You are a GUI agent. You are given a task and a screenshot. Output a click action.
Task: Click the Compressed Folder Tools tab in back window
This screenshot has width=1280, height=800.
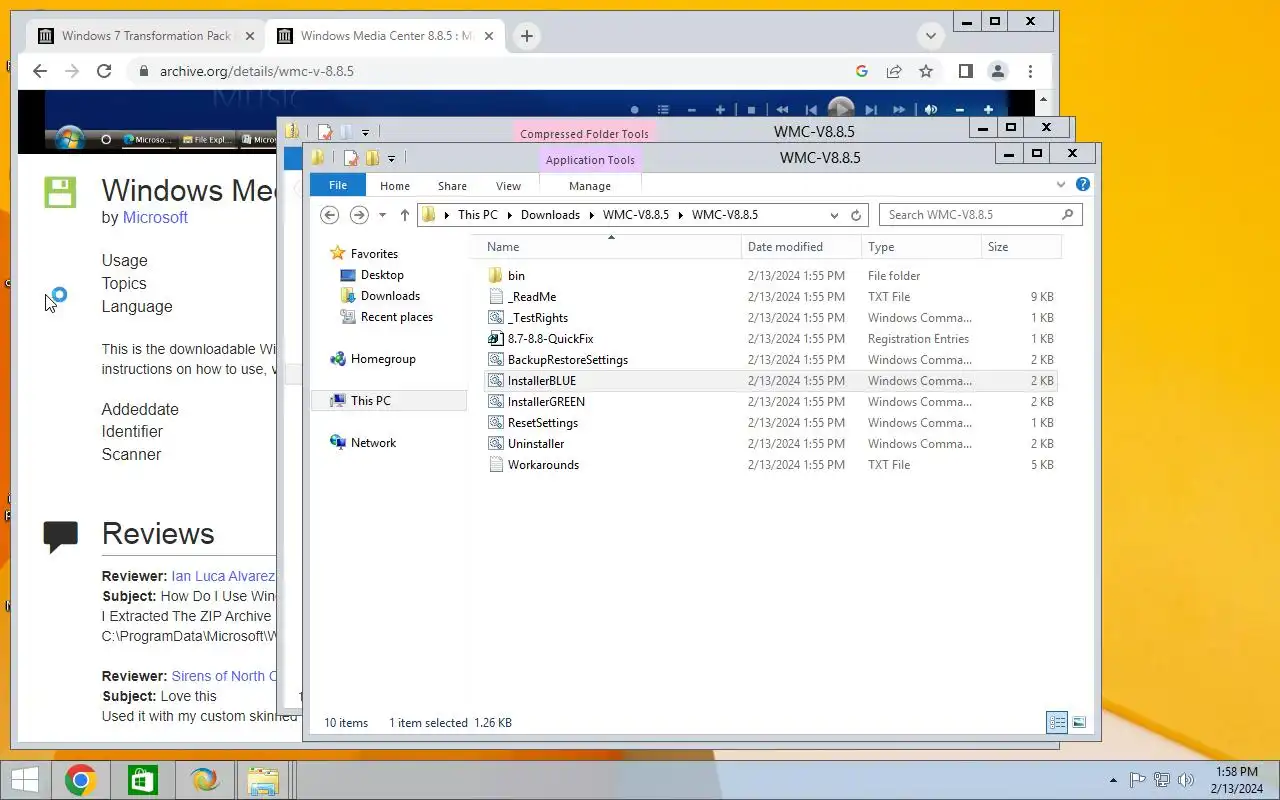pyautogui.click(x=584, y=133)
